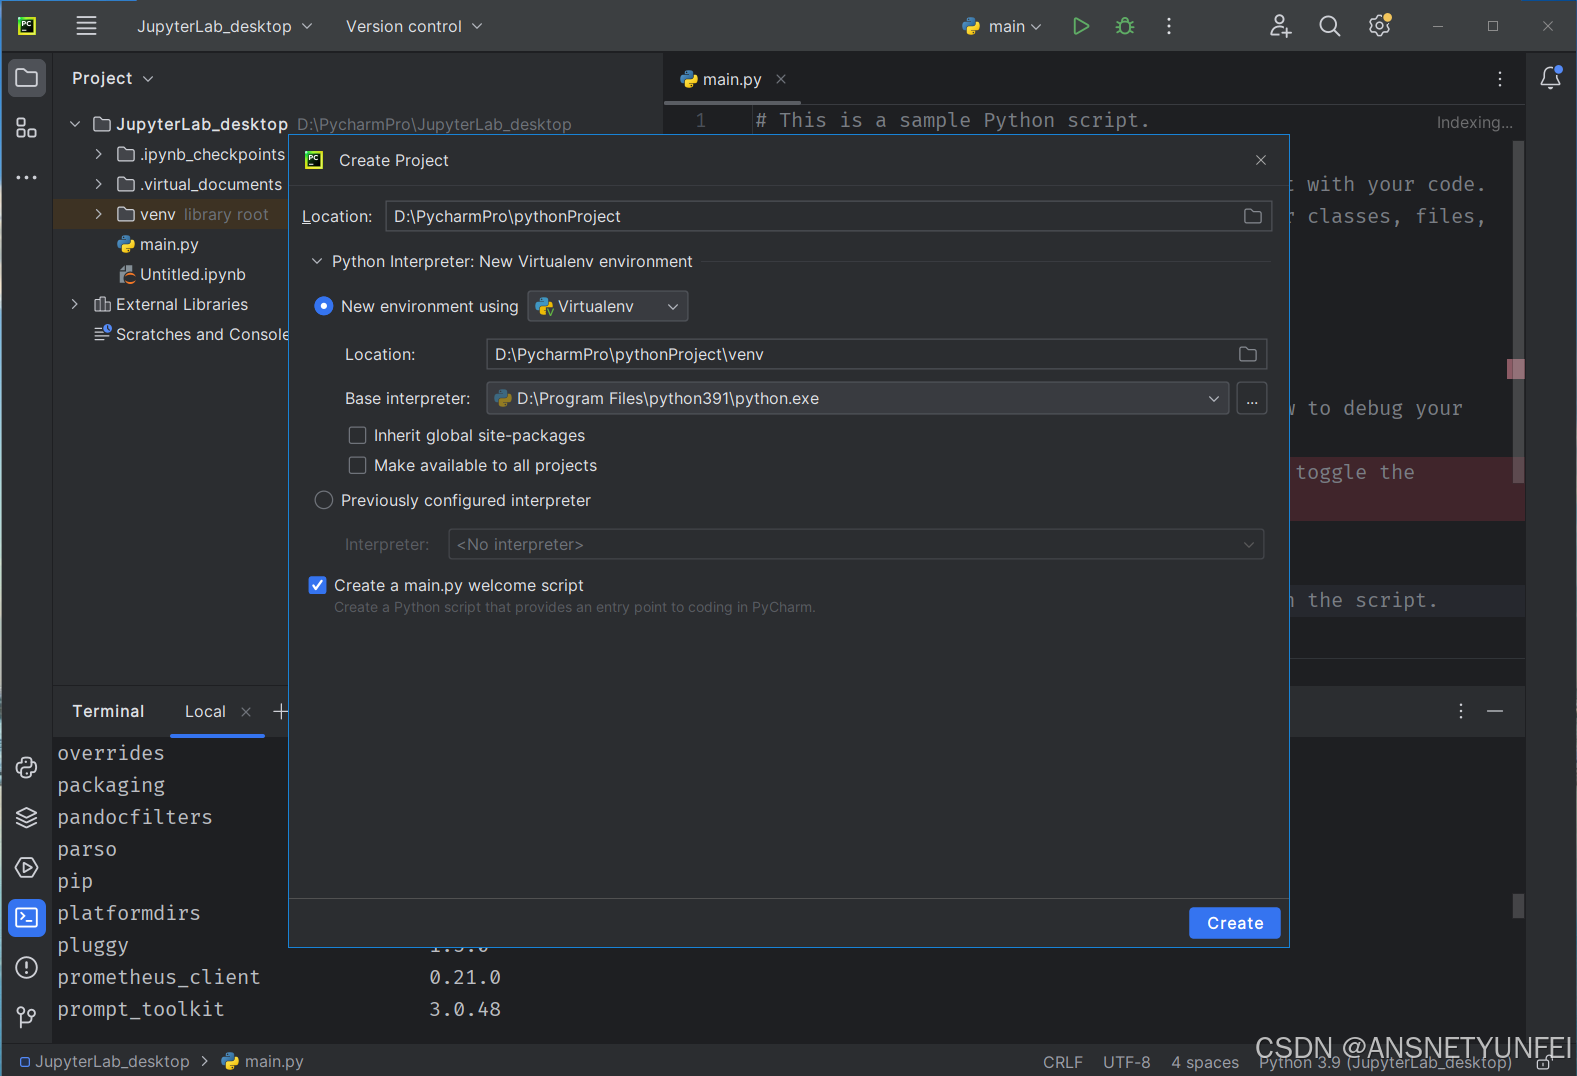Click the Create button
Viewport: 1577px width, 1076px height.
point(1235,923)
